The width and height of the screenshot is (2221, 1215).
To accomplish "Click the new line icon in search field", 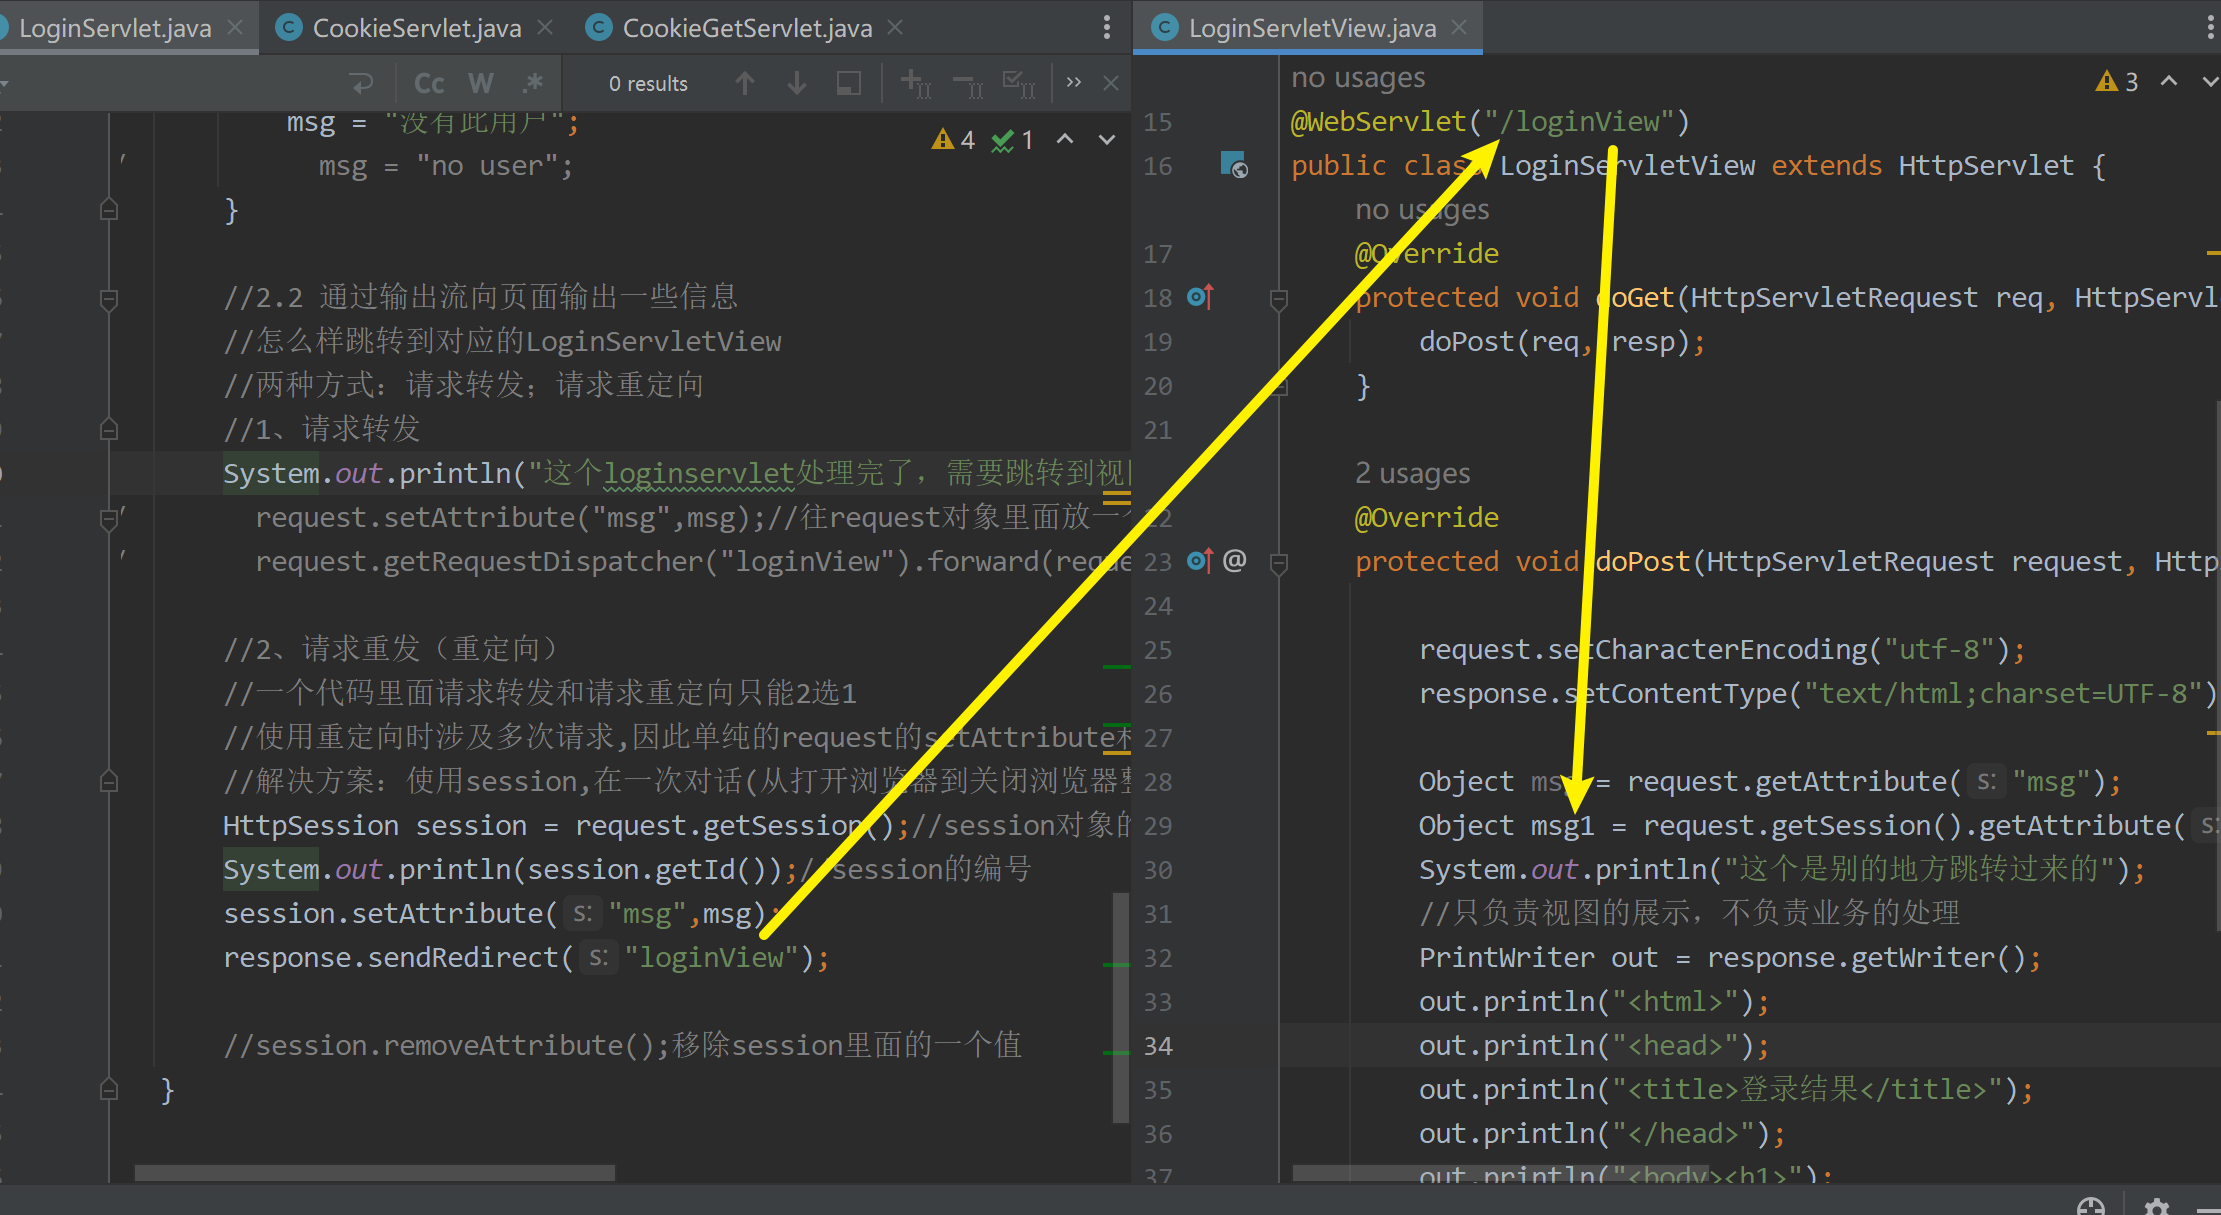I will click(x=362, y=83).
